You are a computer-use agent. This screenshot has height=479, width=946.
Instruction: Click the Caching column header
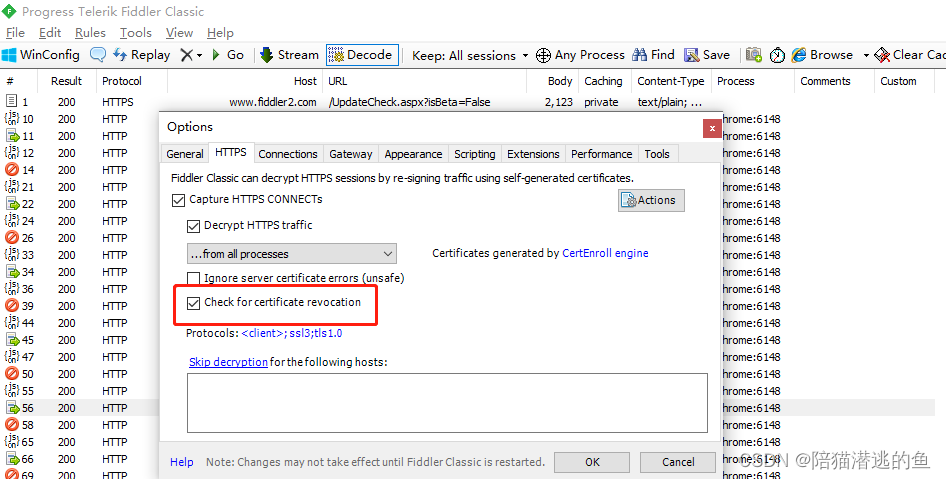pos(603,81)
